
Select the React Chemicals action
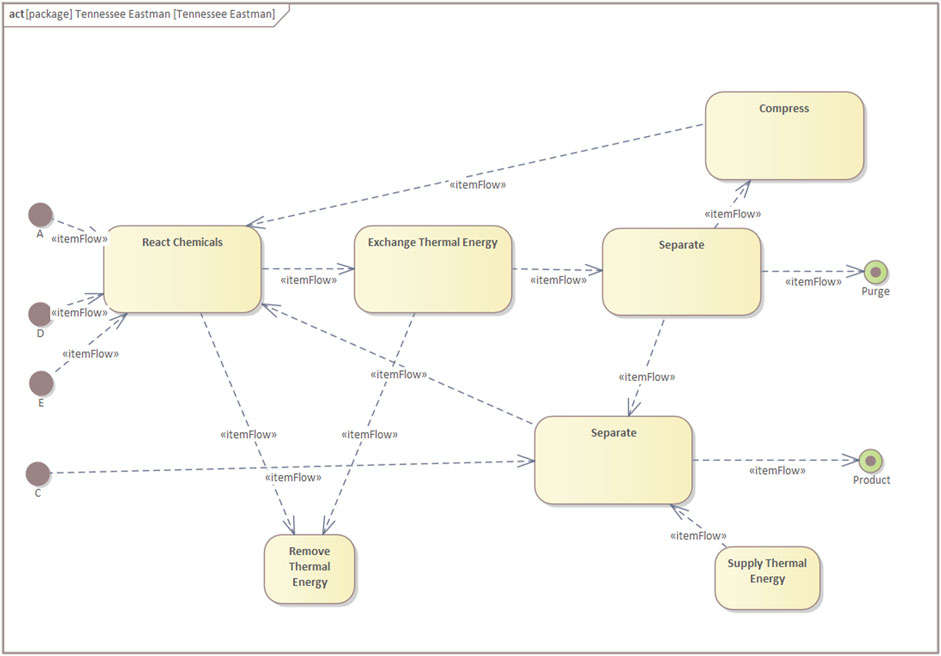(x=182, y=269)
